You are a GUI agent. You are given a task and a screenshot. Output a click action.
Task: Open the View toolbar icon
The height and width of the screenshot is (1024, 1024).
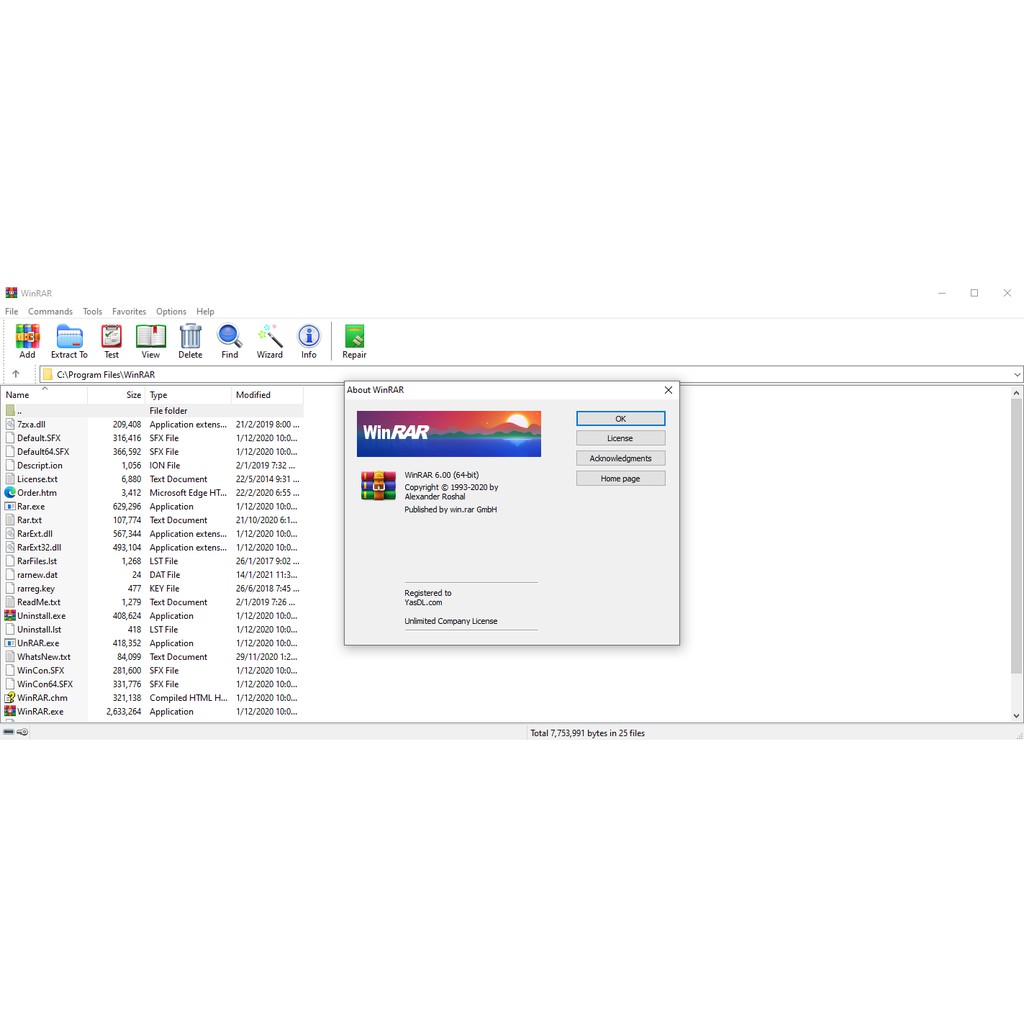(x=150, y=337)
